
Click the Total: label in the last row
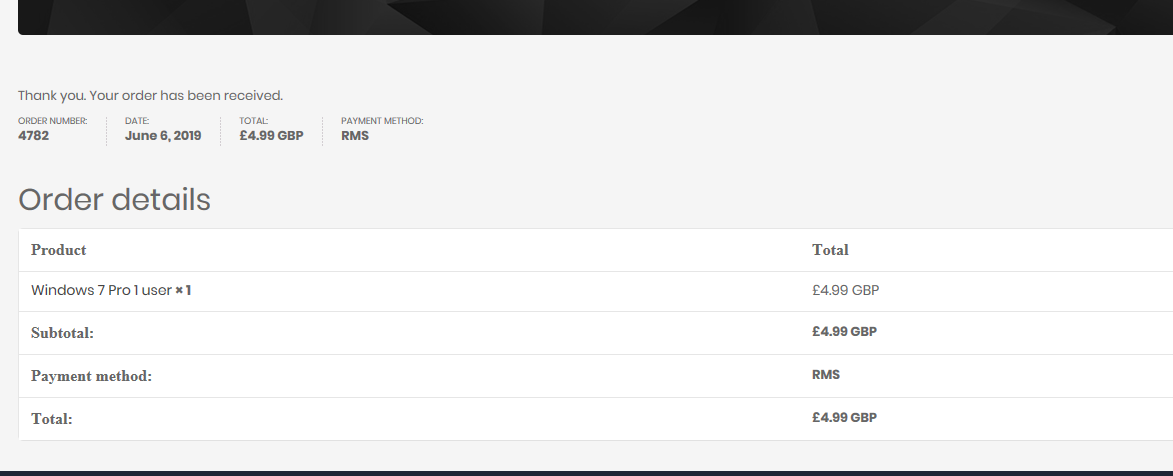[52, 419]
